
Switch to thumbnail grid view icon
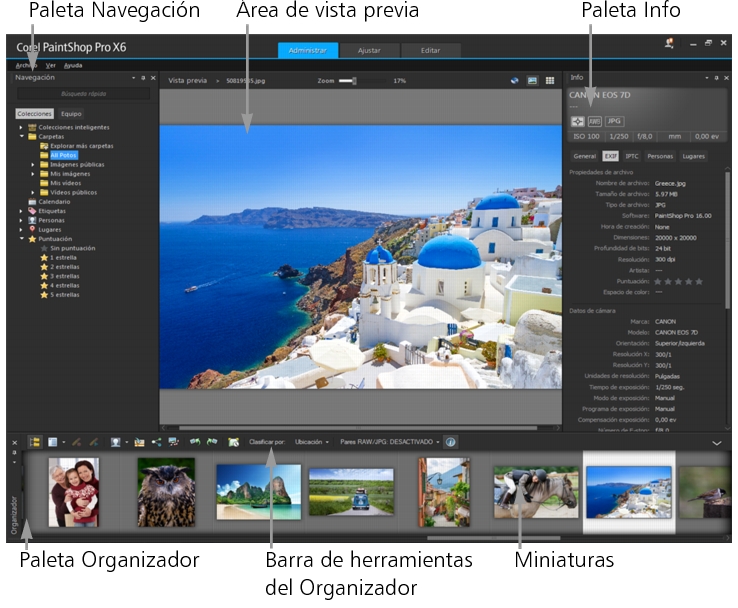(x=550, y=80)
